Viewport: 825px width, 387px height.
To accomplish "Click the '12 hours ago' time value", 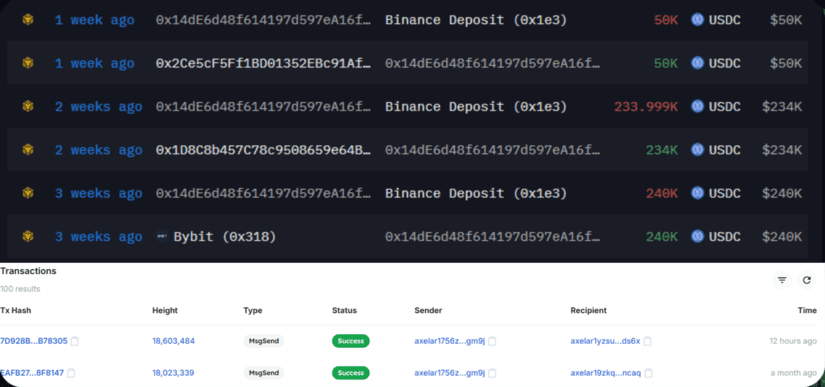I will tap(793, 341).
